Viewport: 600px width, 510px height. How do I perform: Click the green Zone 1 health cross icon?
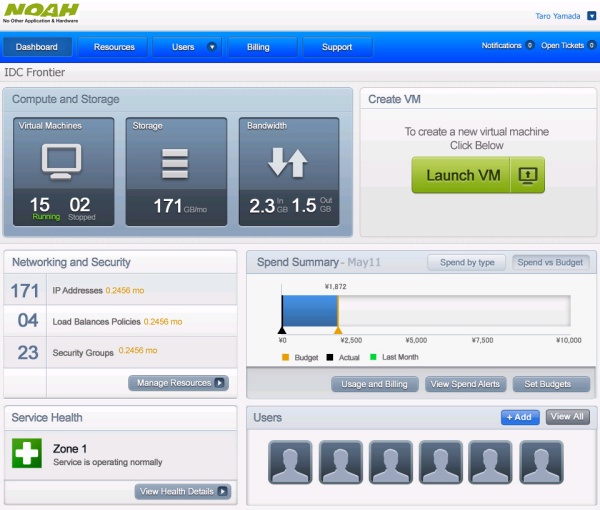click(x=26, y=453)
